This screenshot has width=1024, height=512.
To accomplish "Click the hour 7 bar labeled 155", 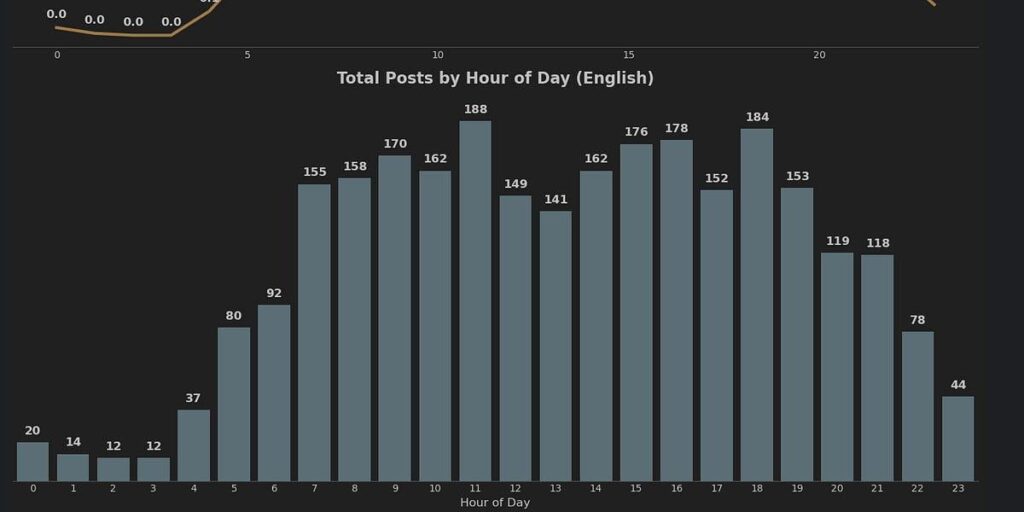I will (314, 332).
